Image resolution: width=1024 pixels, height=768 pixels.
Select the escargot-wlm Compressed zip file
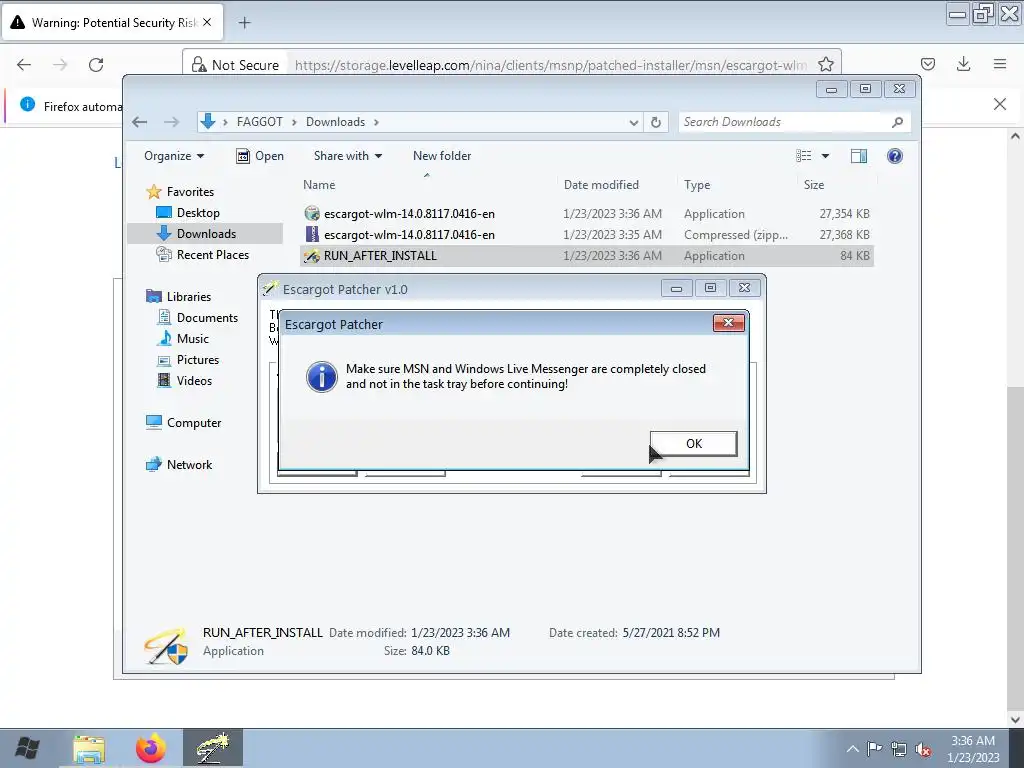point(586,234)
